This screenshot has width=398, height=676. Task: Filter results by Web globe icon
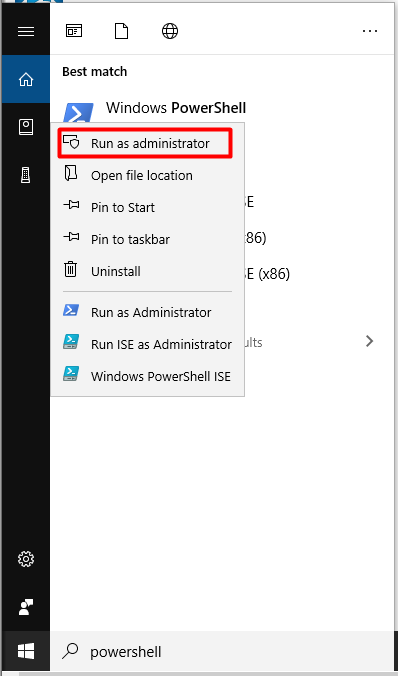[x=170, y=31]
